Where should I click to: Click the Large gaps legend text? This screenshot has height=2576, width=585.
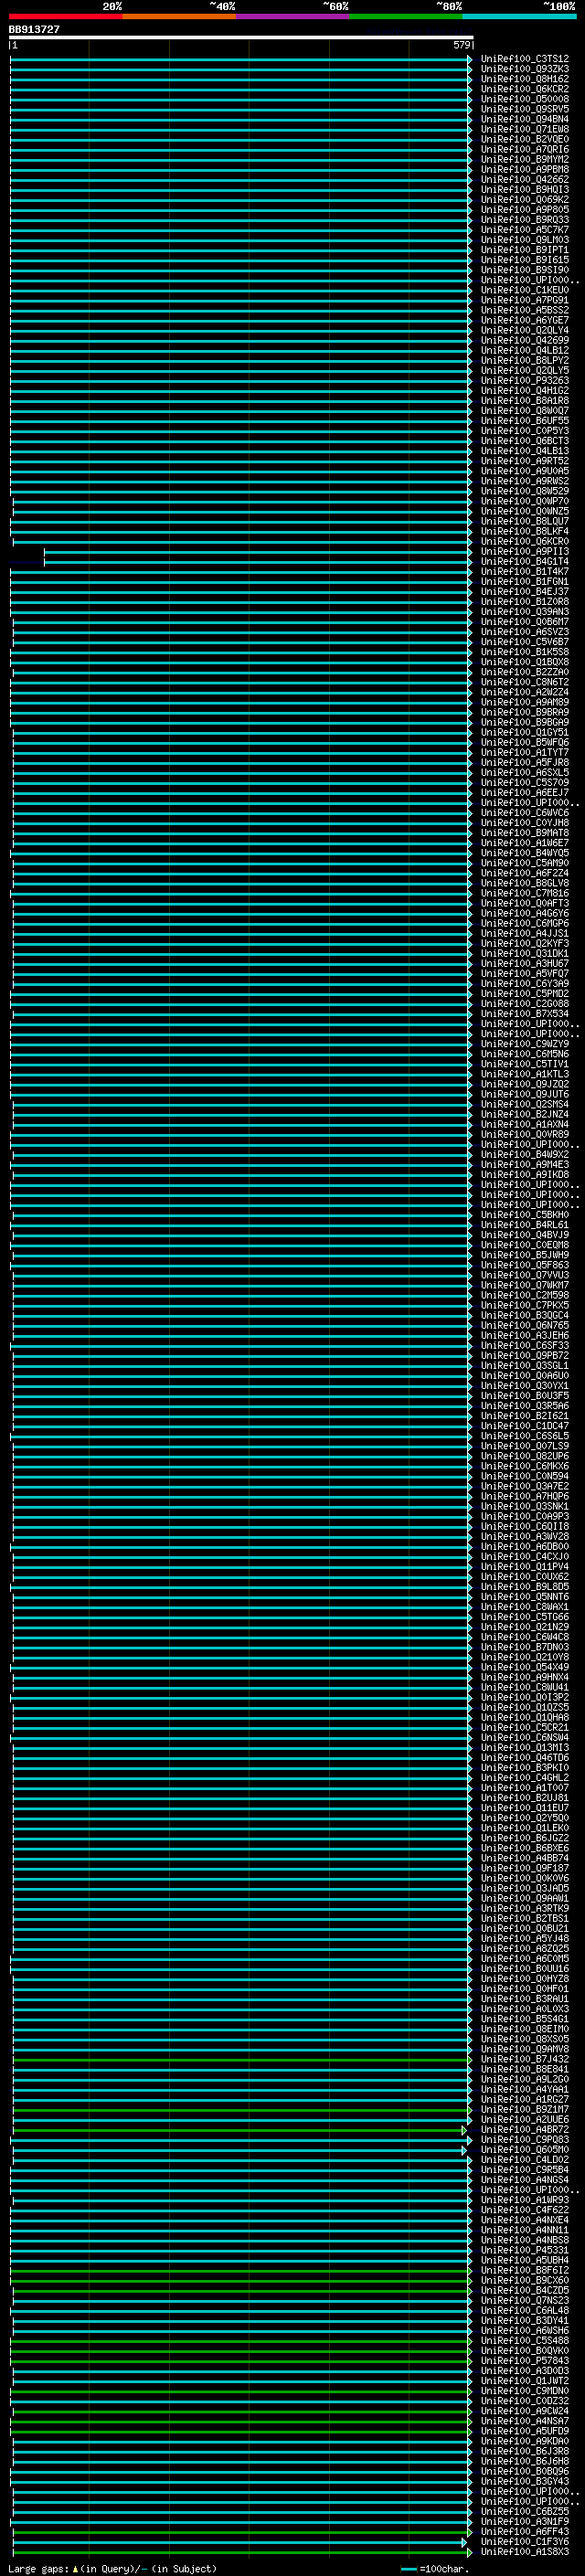tap(112, 2568)
